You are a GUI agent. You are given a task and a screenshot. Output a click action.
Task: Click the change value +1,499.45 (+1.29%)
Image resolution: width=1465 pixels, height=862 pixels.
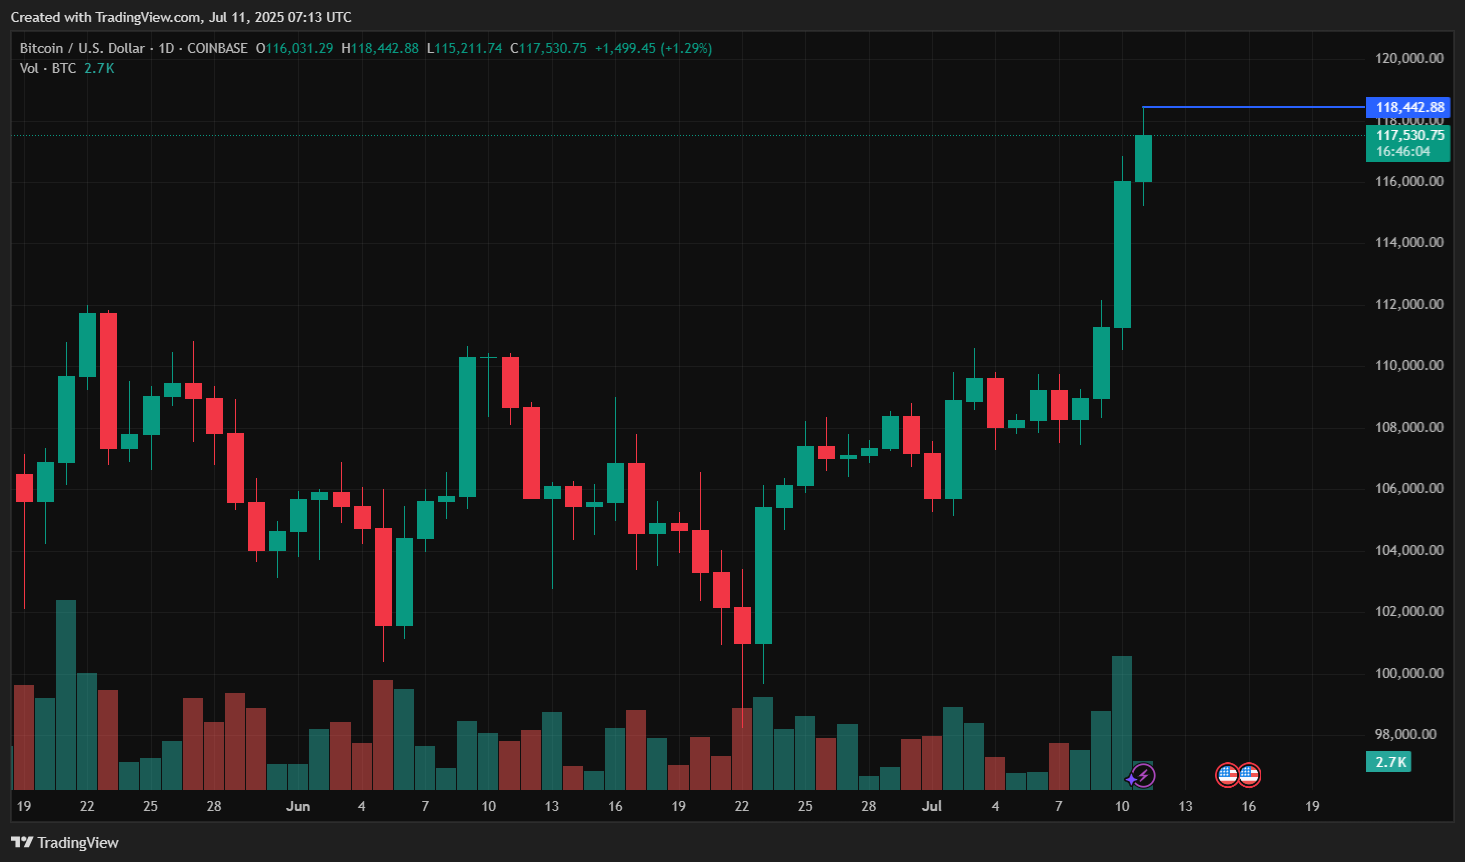pyautogui.click(x=653, y=48)
